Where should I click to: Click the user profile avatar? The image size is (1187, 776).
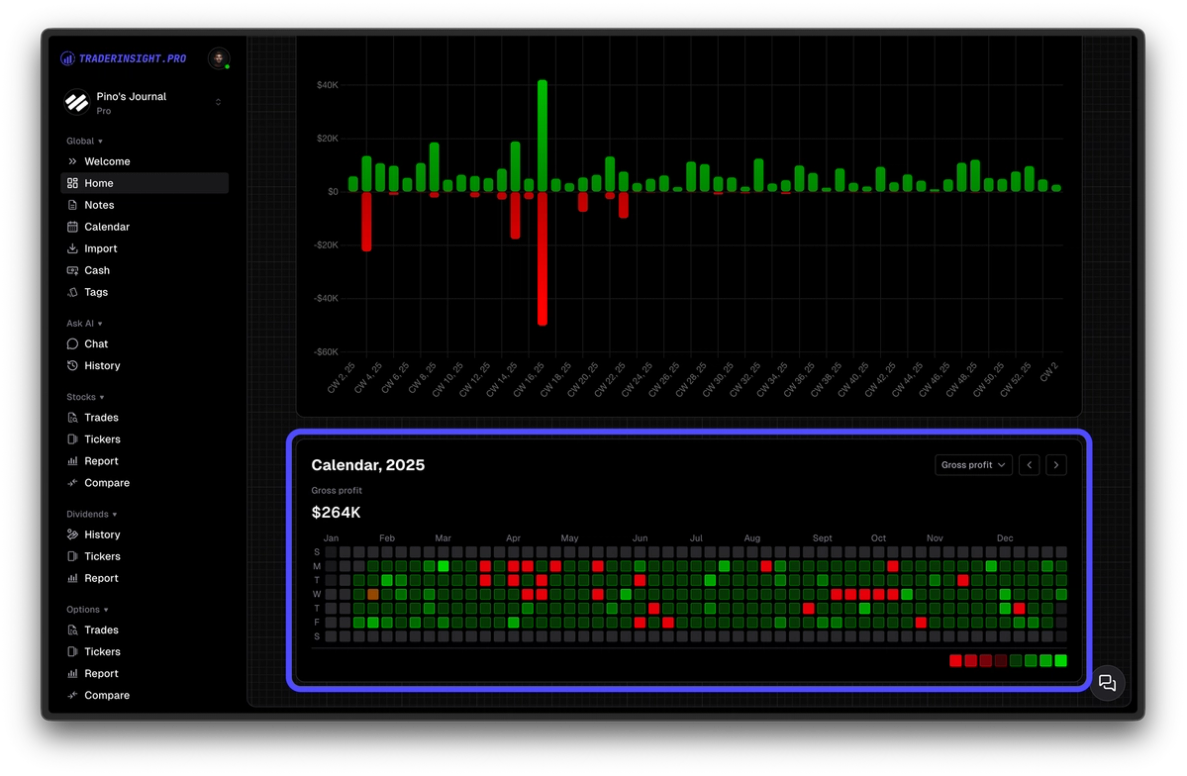(218, 58)
